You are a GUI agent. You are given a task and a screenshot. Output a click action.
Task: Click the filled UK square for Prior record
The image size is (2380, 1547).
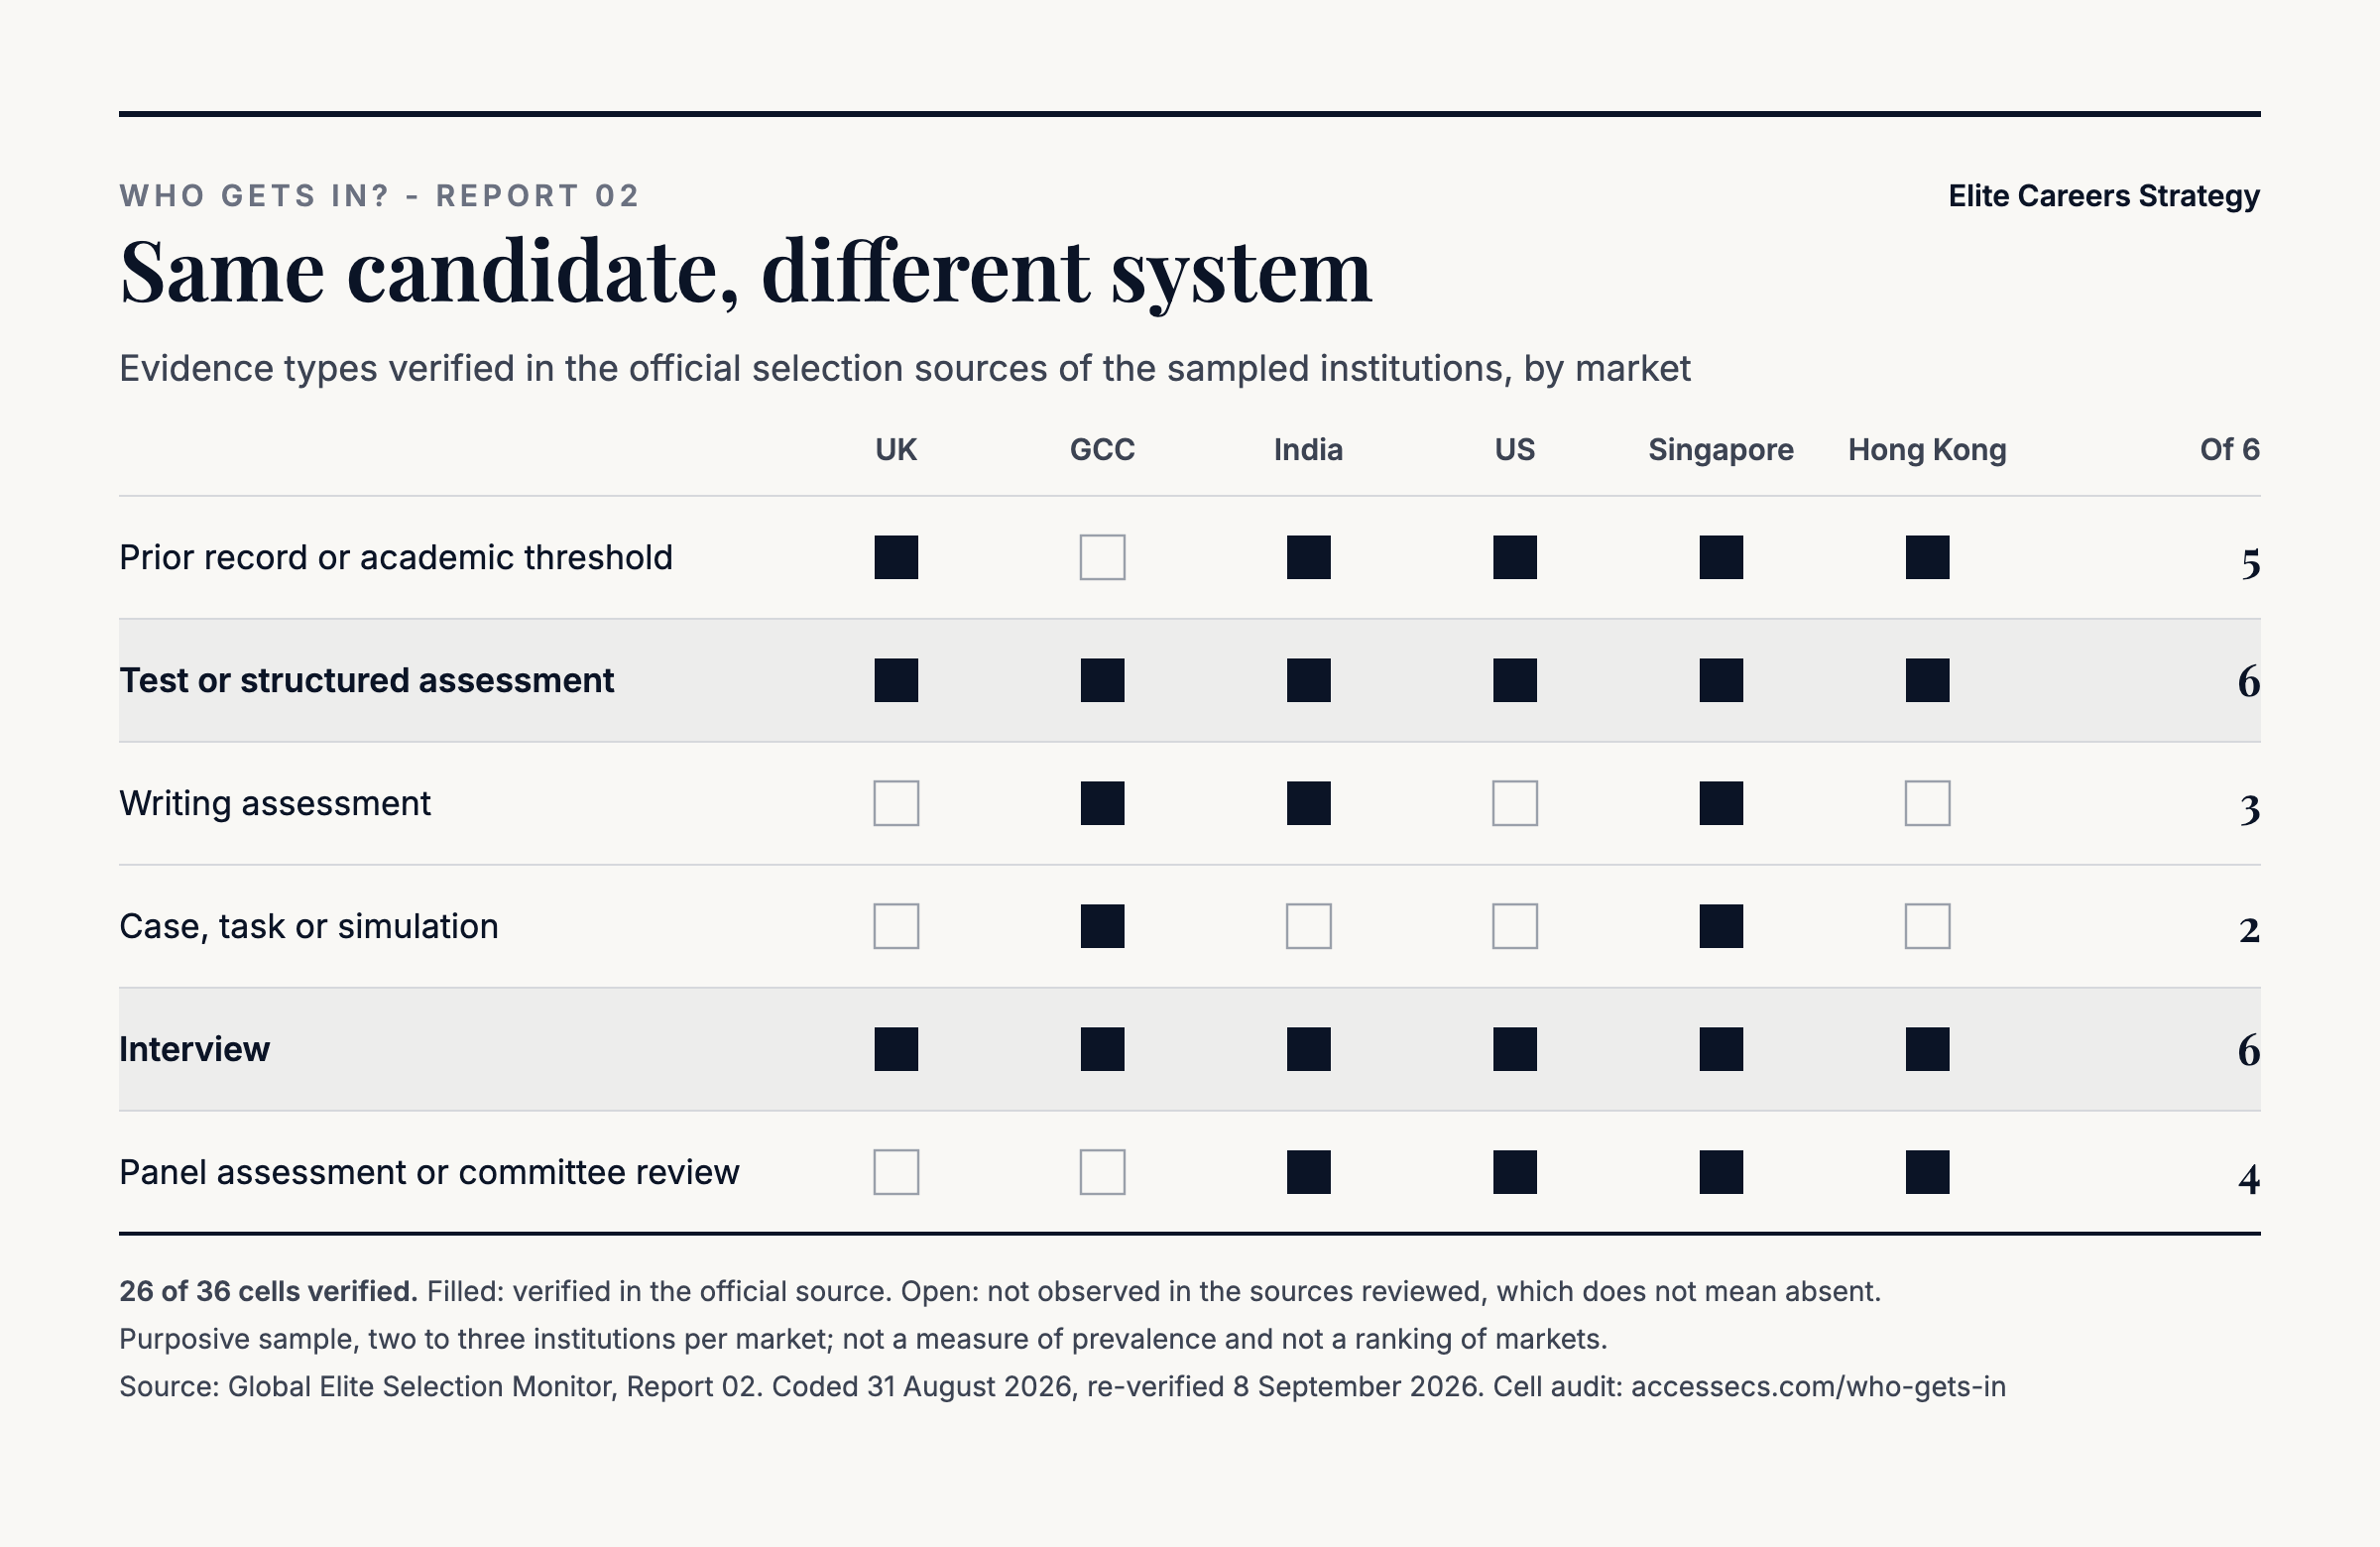coord(896,557)
